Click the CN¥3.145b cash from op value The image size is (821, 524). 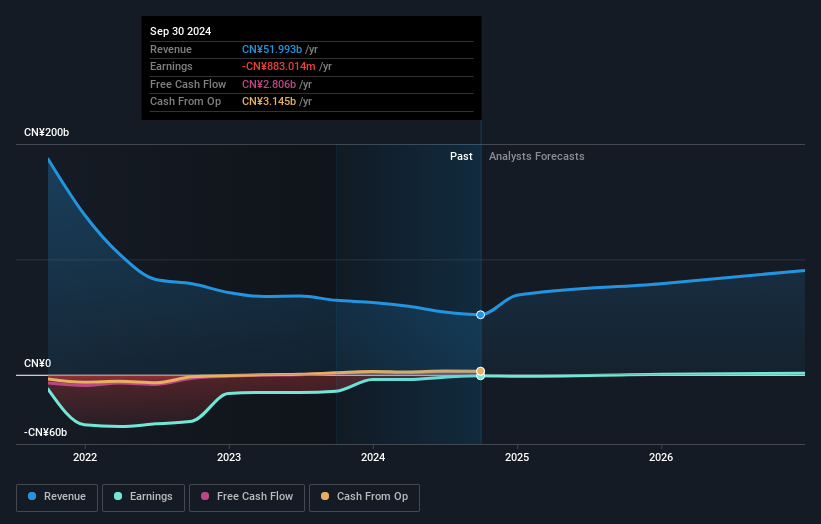coord(269,102)
